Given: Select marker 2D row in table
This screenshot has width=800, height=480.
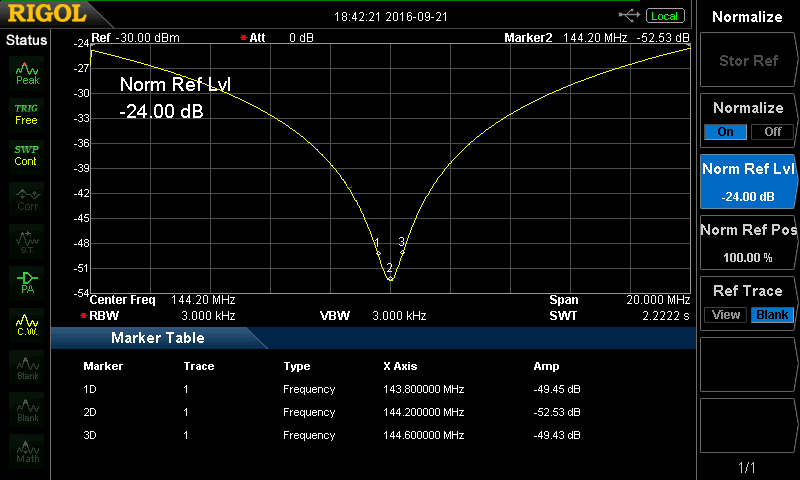Looking at the screenshot, I should [380, 412].
